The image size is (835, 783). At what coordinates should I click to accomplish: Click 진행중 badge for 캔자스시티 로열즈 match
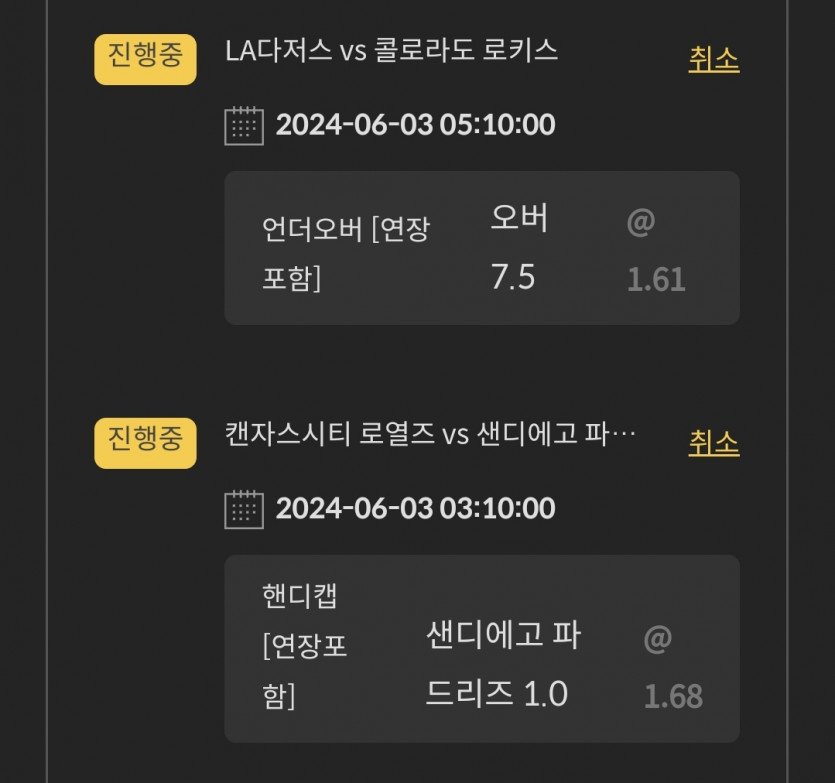click(145, 442)
